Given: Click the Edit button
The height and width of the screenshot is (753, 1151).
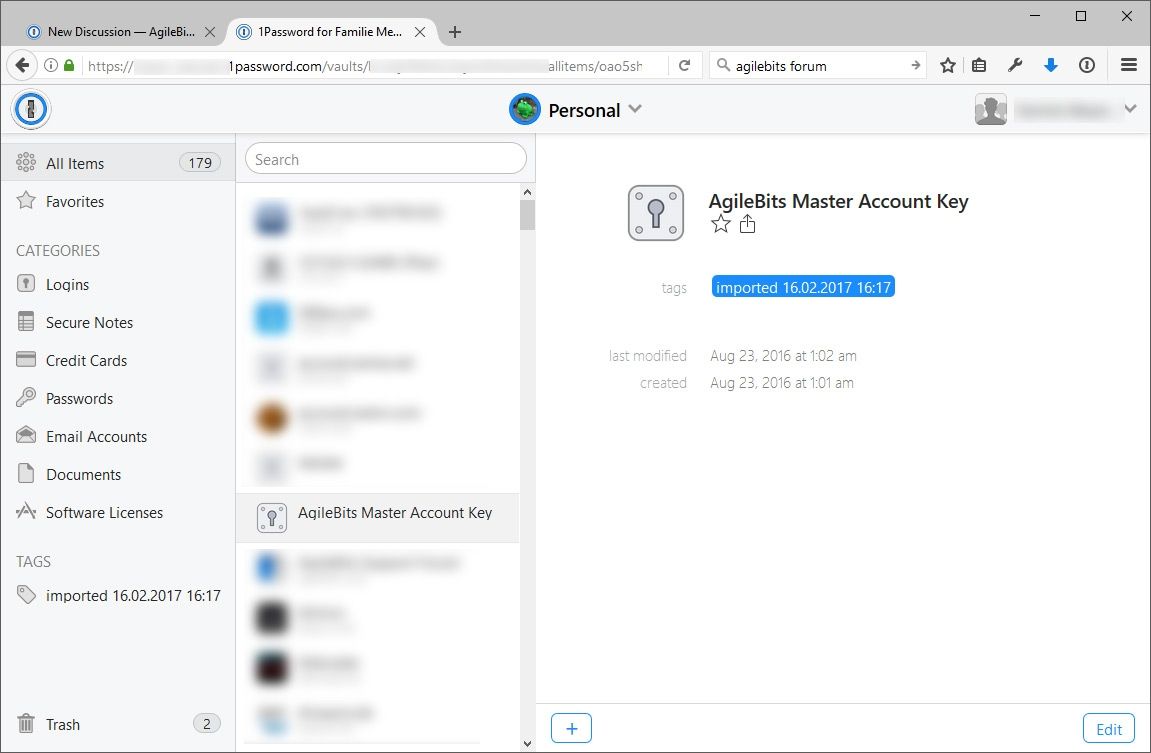Looking at the screenshot, I should [1108, 729].
